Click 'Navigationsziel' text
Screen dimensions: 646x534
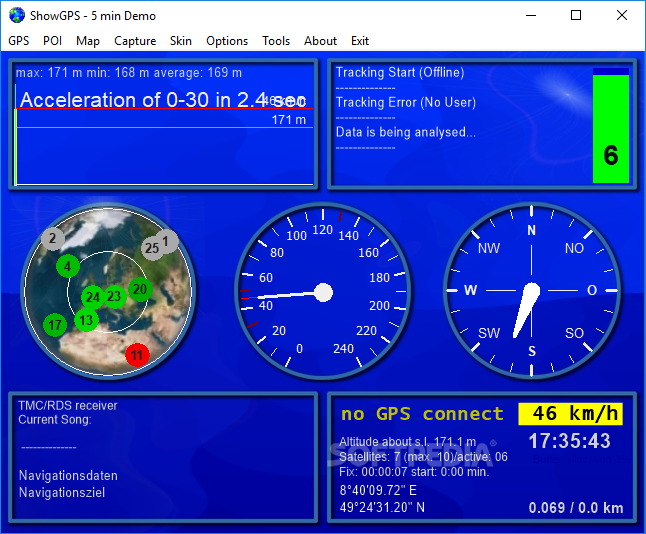pos(62,492)
